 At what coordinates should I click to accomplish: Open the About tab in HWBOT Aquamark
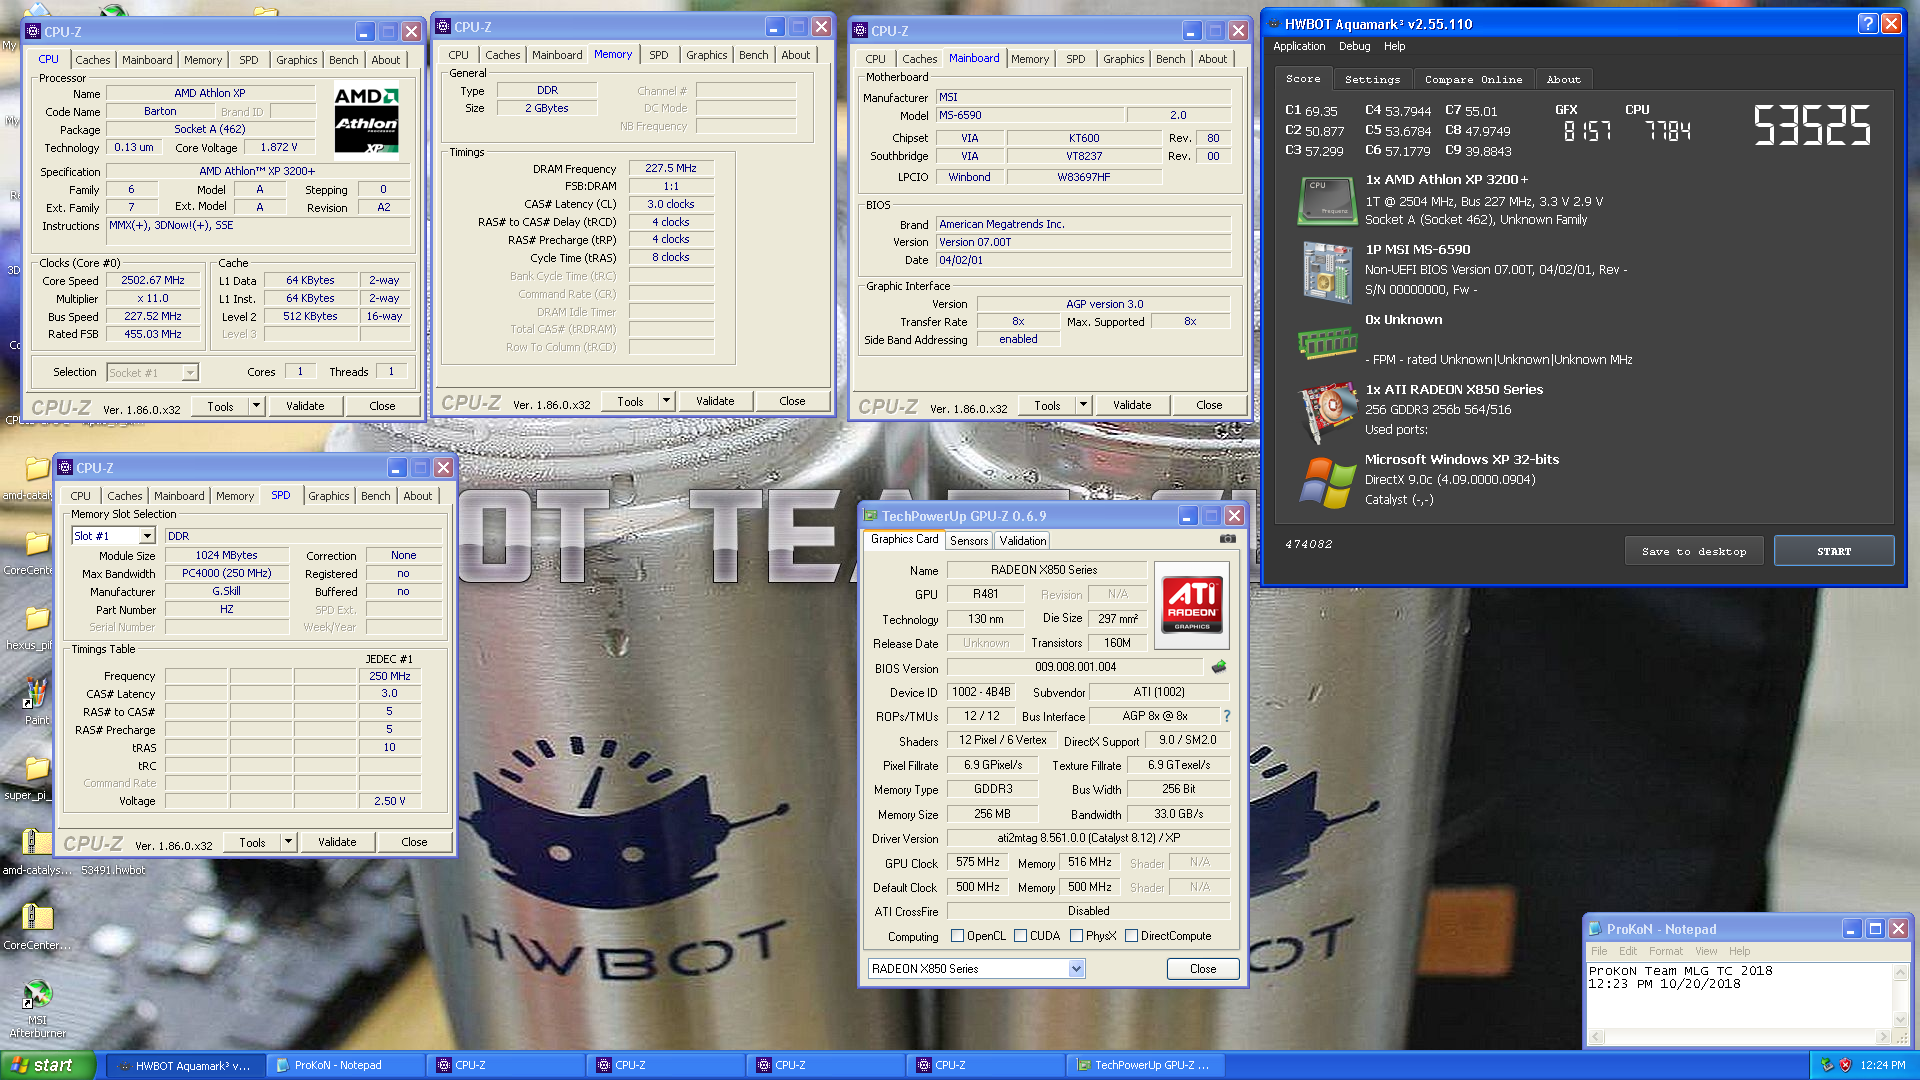pos(1563,80)
